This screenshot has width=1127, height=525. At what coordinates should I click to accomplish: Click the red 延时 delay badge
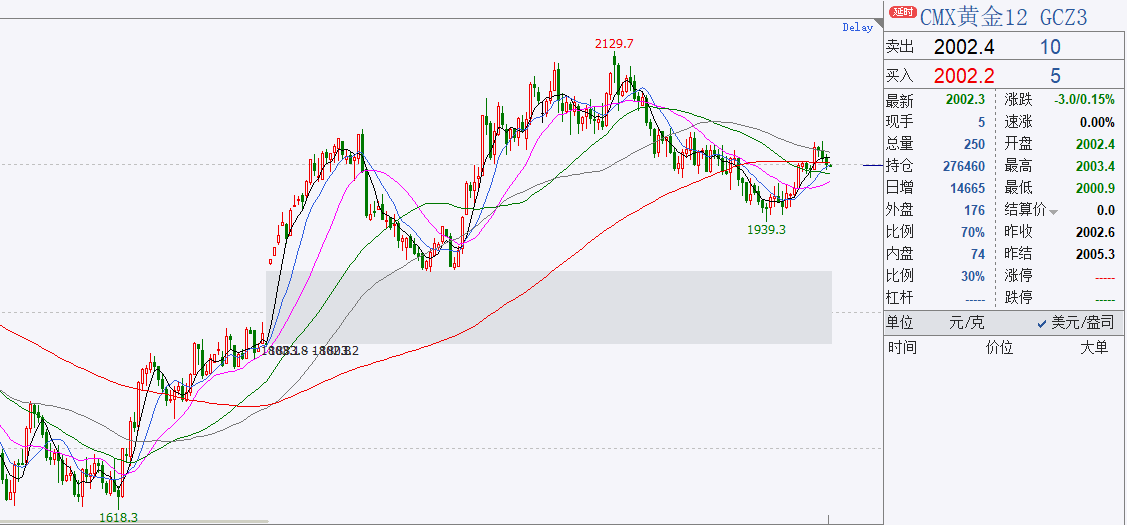click(903, 12)
